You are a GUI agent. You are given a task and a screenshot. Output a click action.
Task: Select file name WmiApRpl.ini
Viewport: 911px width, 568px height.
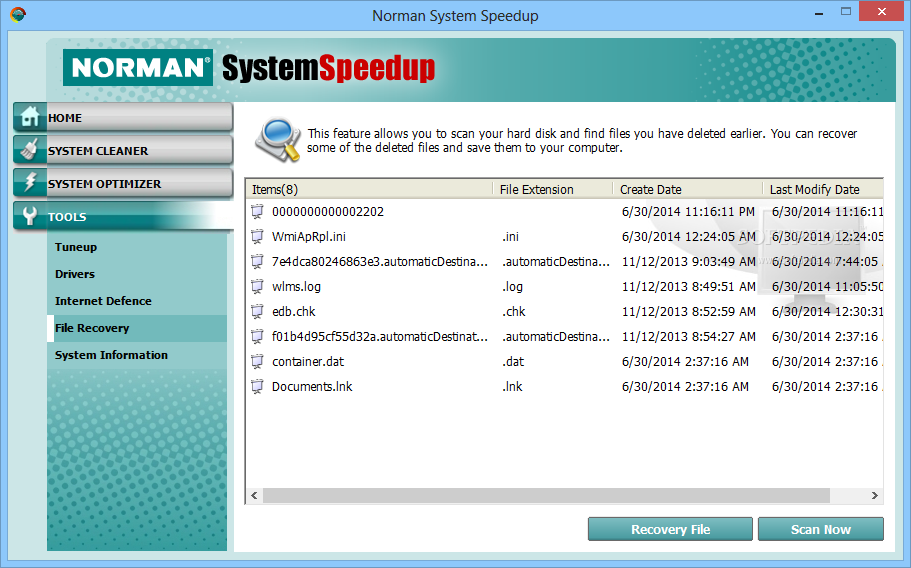[309, 236]
